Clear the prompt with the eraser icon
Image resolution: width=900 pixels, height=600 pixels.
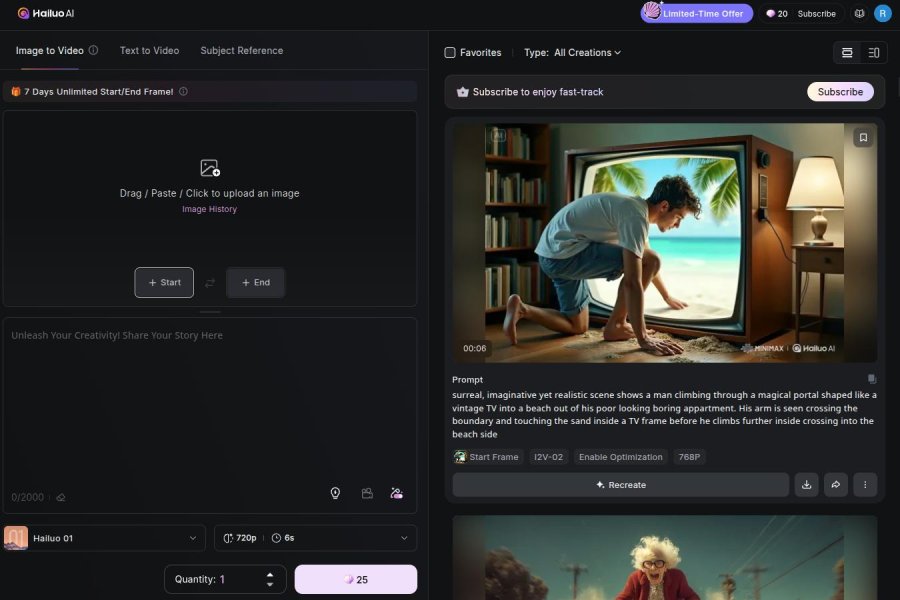pos(61,497)
